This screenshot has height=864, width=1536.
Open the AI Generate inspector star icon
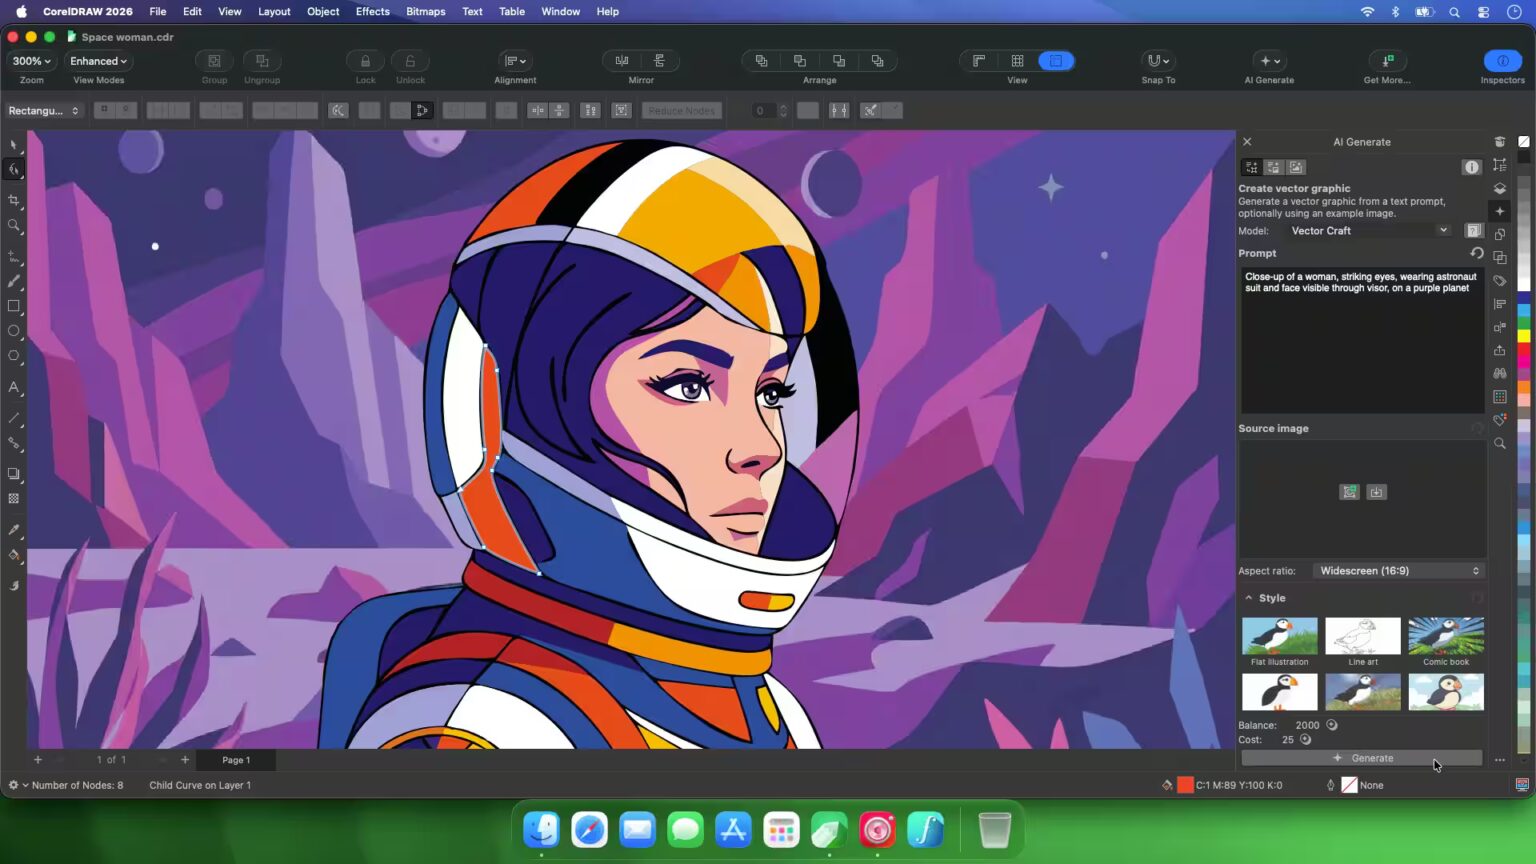[x=1499, y=211]
